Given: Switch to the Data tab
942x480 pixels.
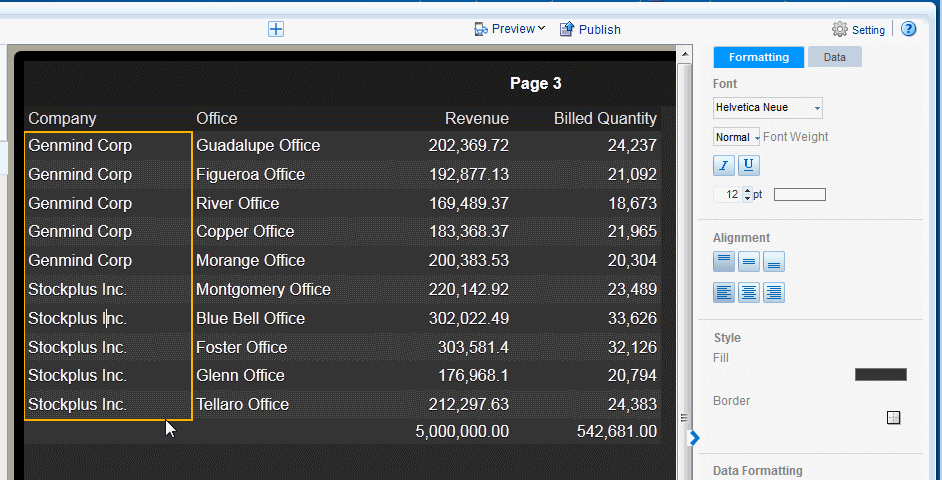Looking at the screenshot, I should (834, 57).
